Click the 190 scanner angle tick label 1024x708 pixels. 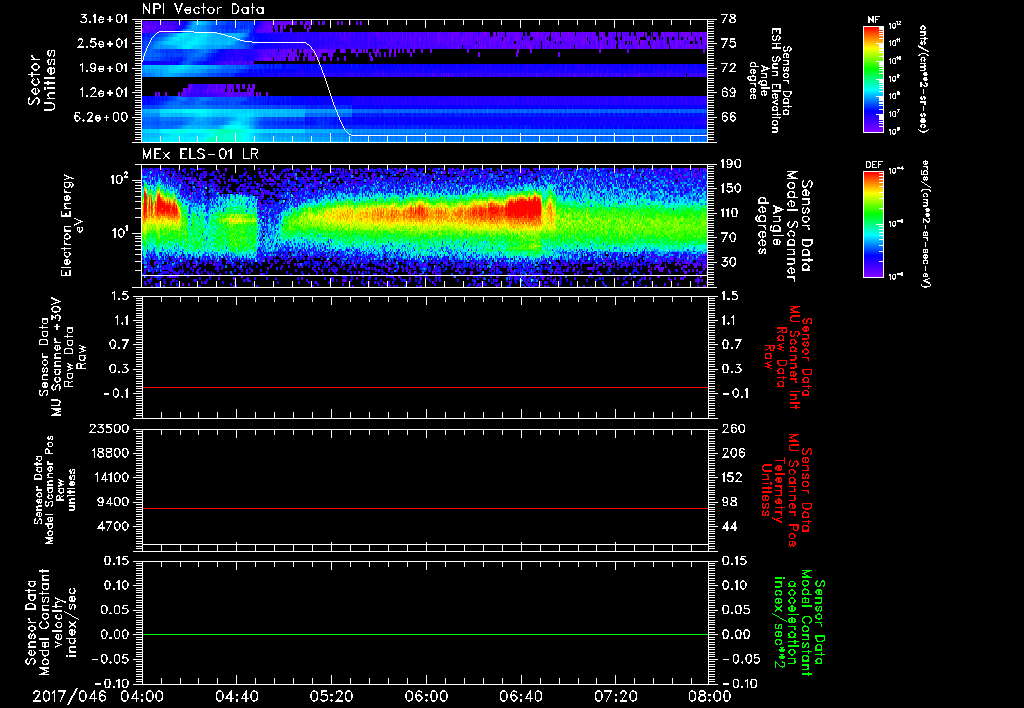732,164
